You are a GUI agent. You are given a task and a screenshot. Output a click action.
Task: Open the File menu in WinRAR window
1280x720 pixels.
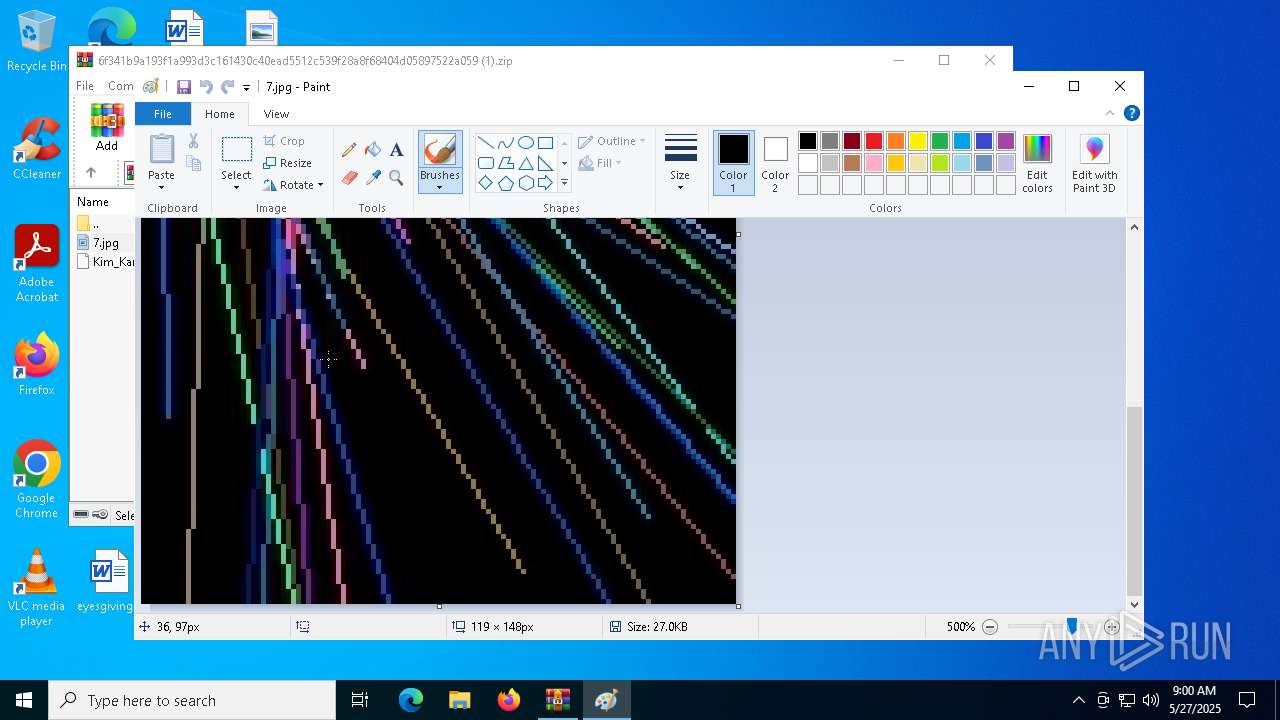pyautogui.click(x=85, y=86)
